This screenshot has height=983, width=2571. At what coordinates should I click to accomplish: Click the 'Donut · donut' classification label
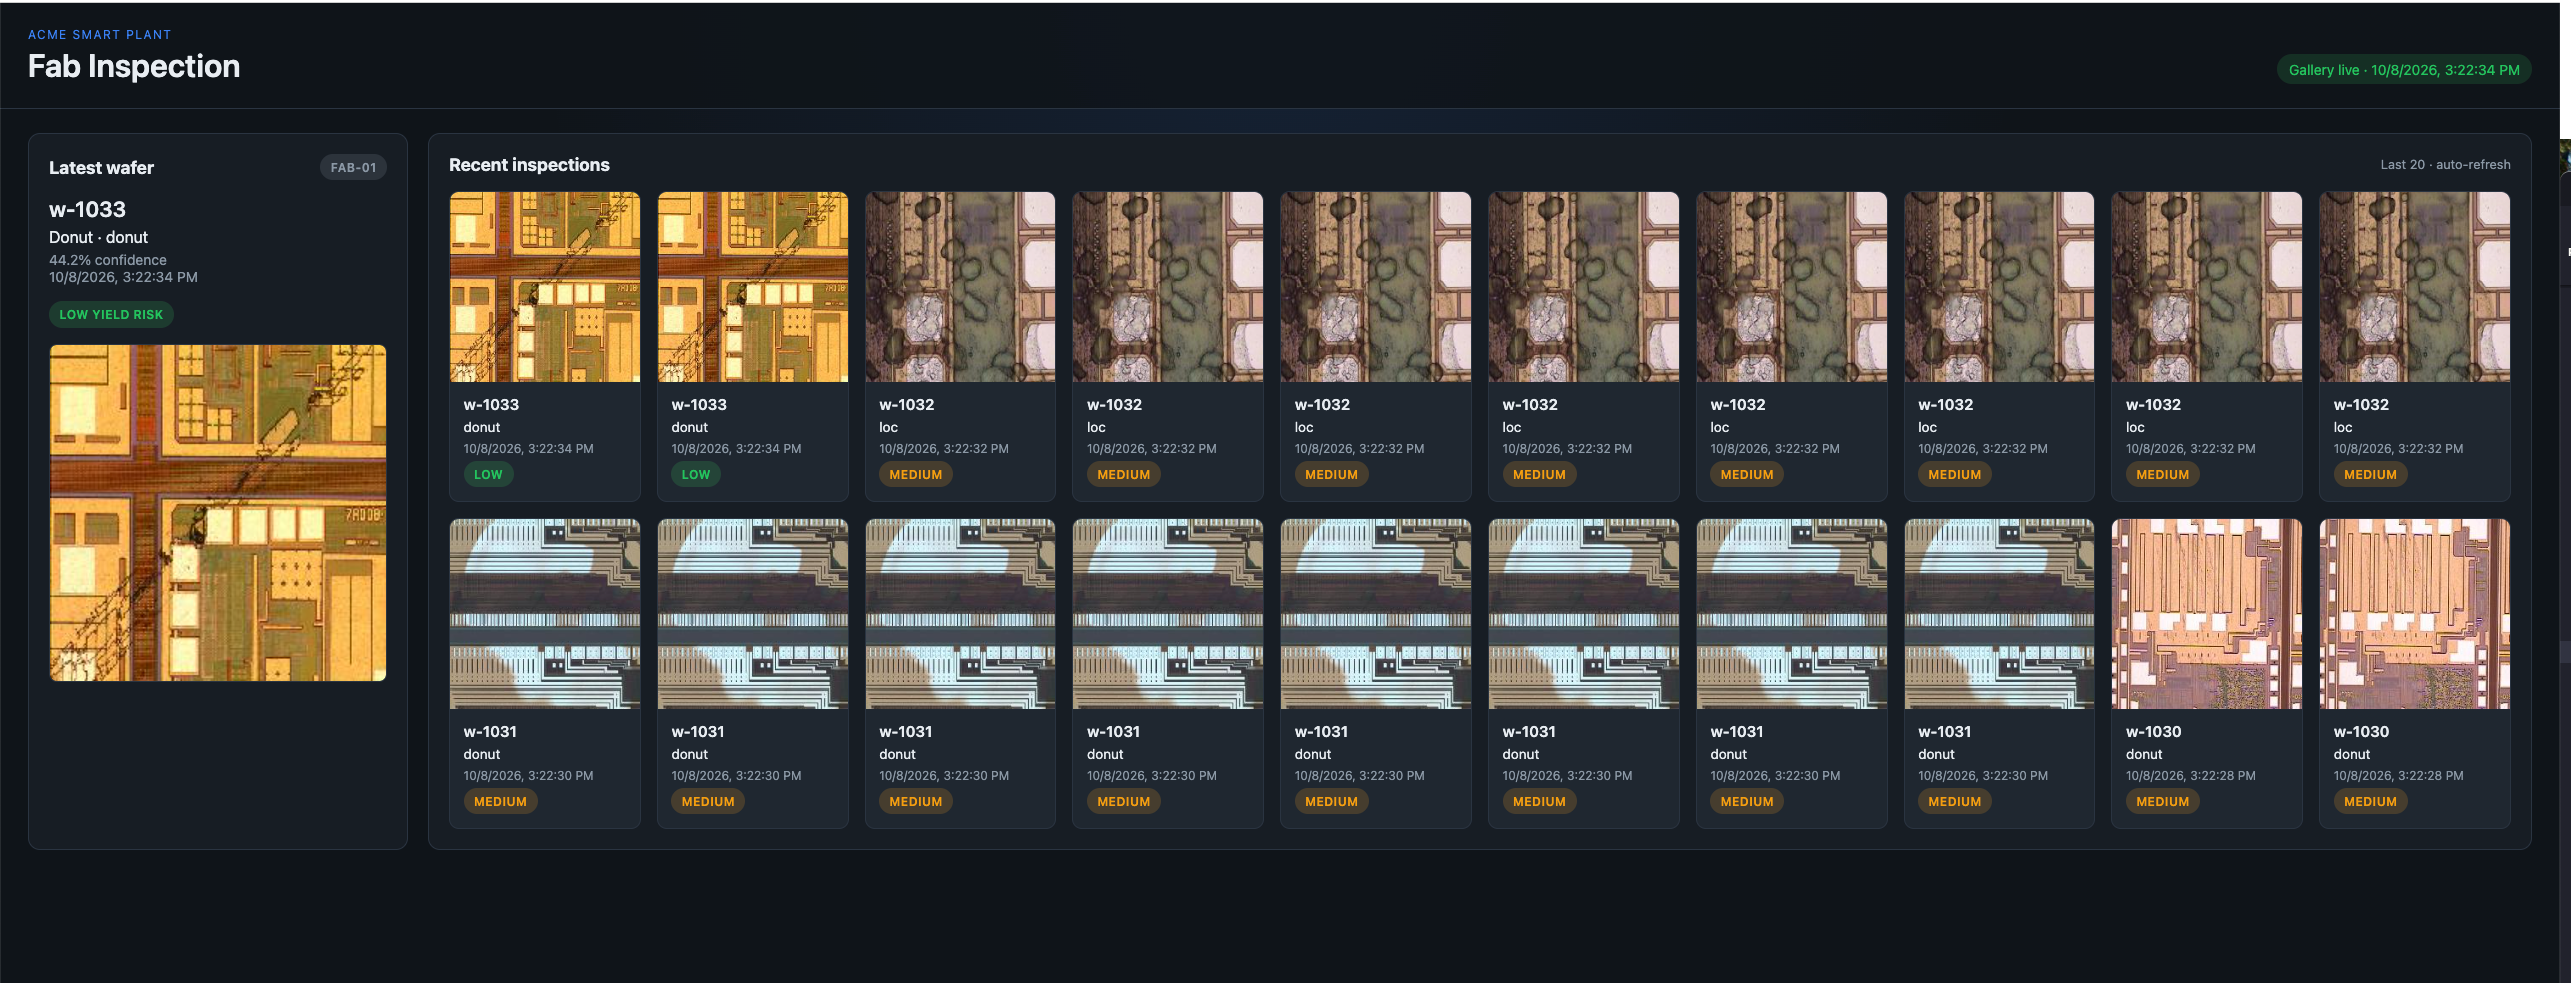click(98, 237)
